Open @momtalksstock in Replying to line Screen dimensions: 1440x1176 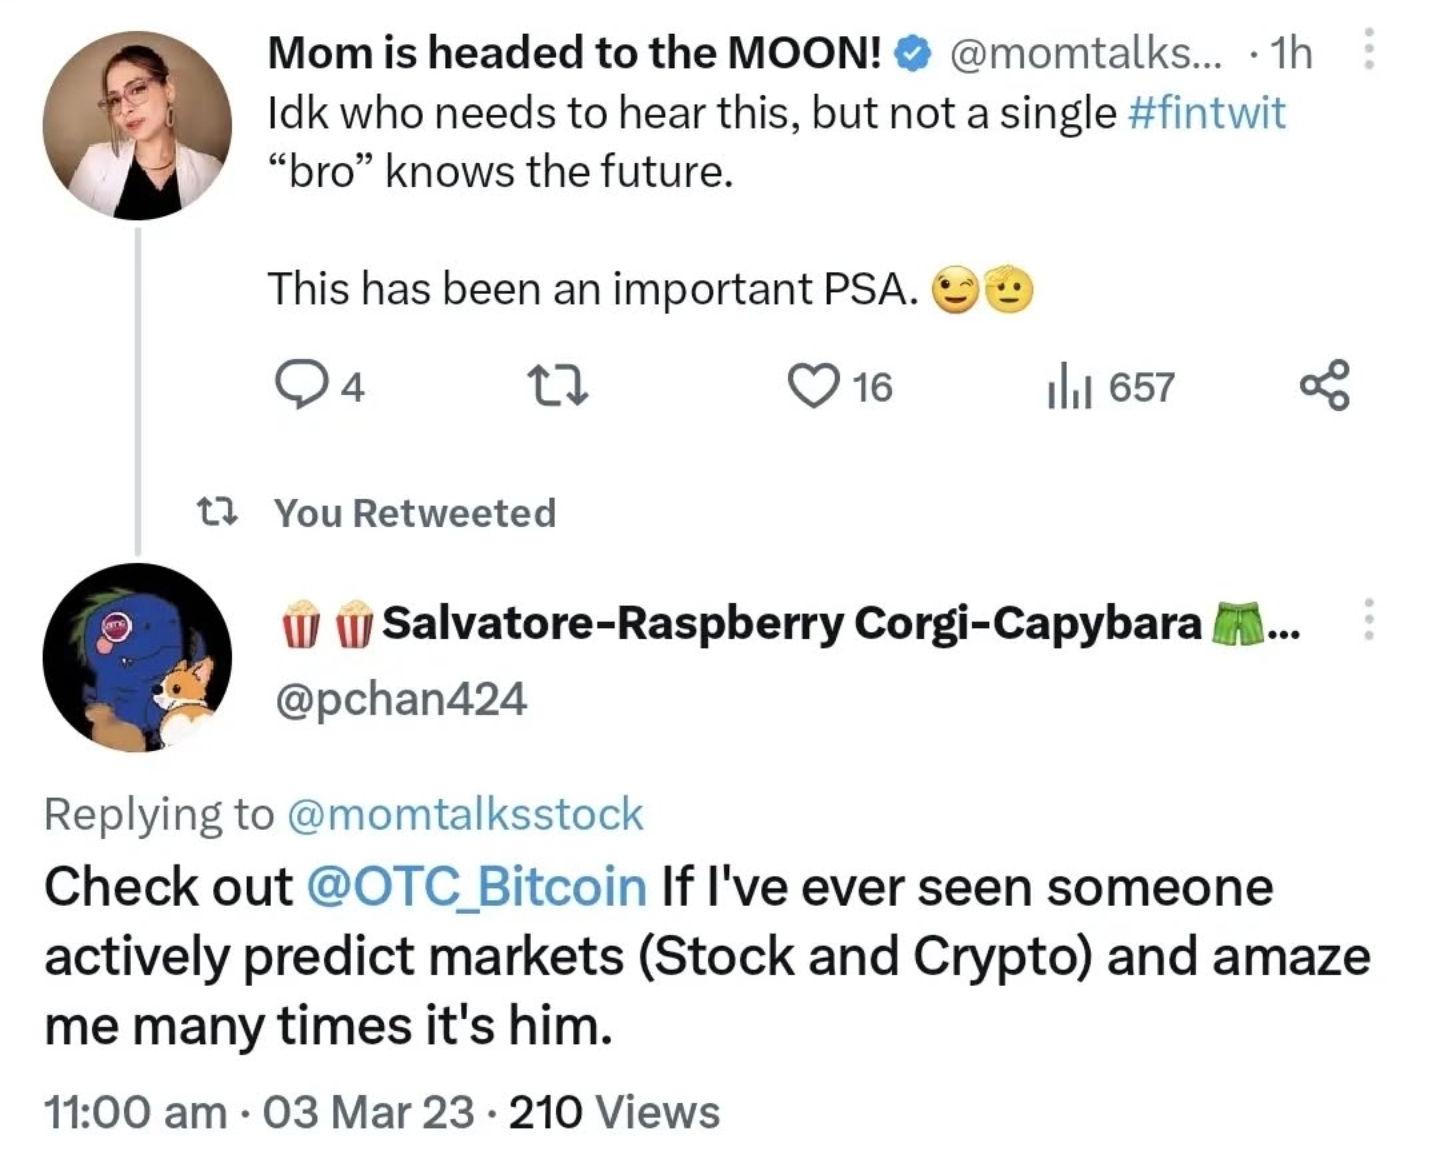point(465,814)
